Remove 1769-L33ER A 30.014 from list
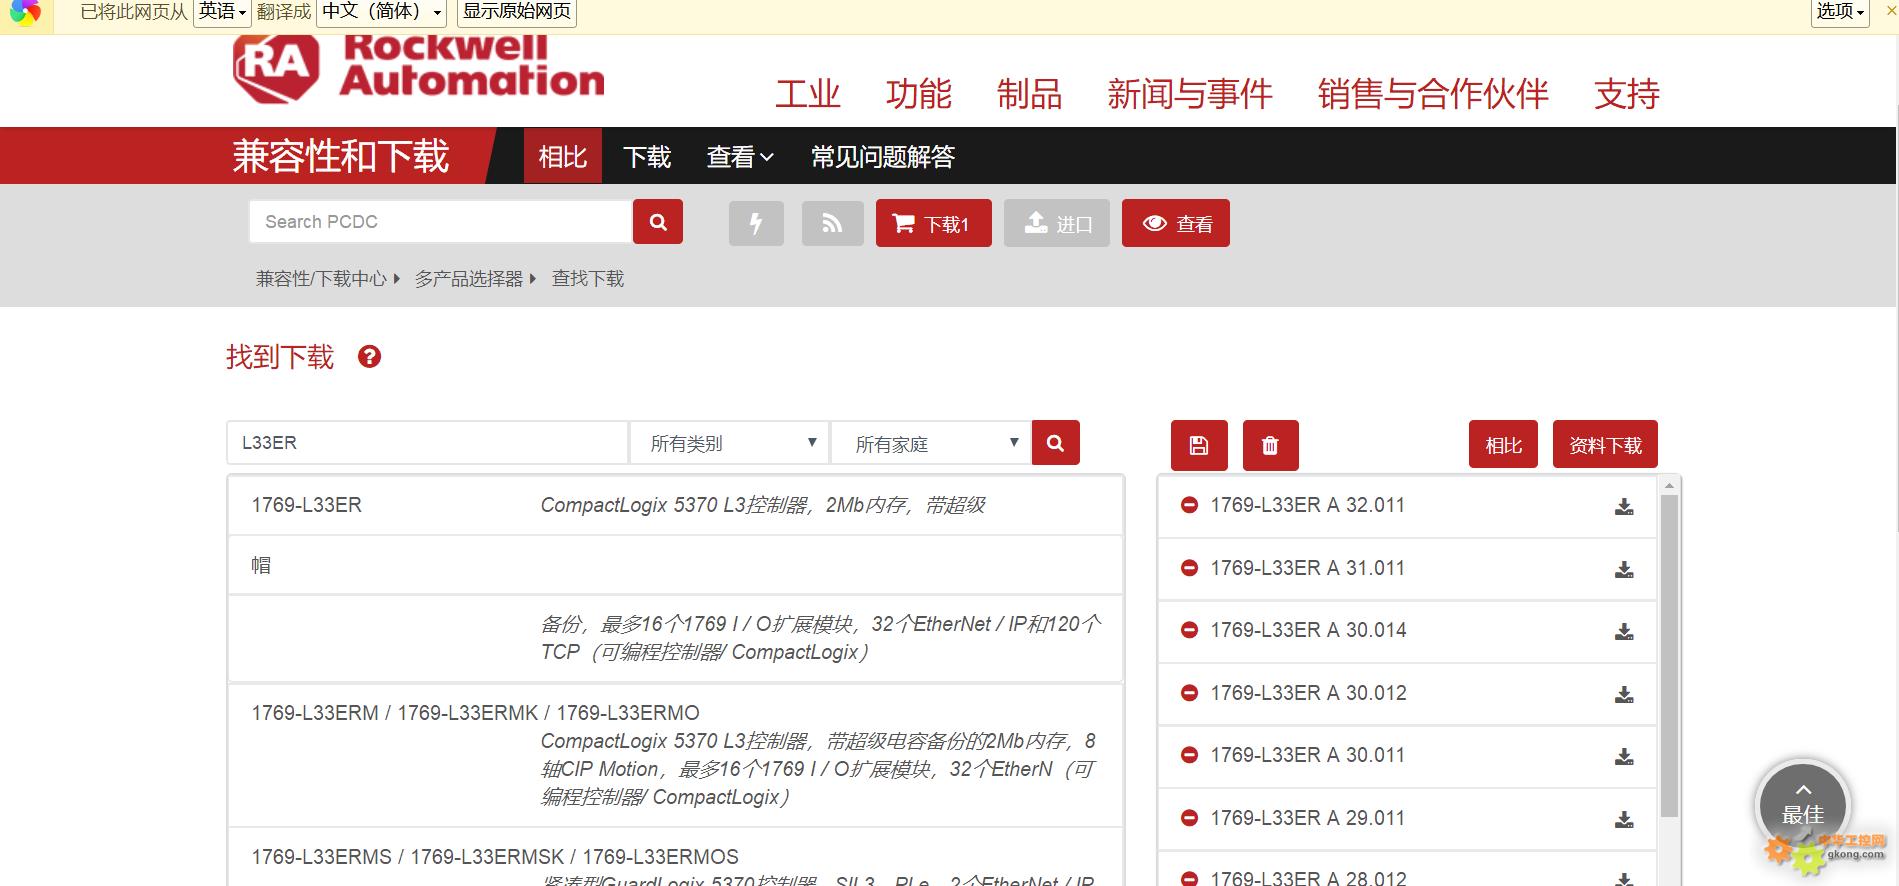1899x886 pixels. point(1189,630)
